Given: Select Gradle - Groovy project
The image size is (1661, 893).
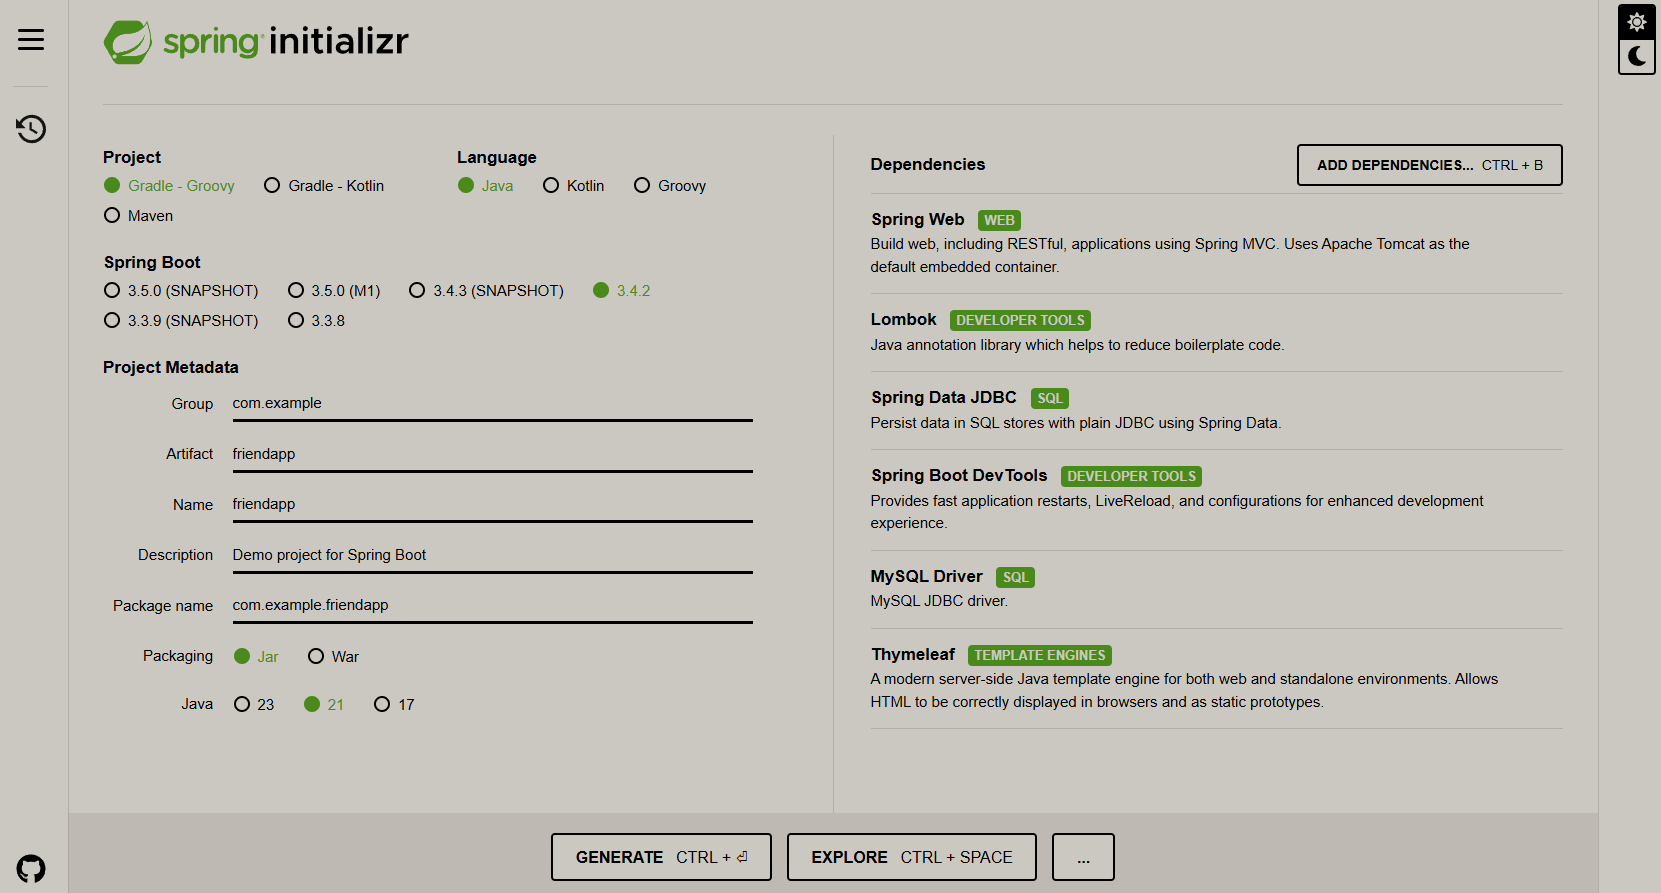Looking at the screenshot, I should tap(170, 186).
